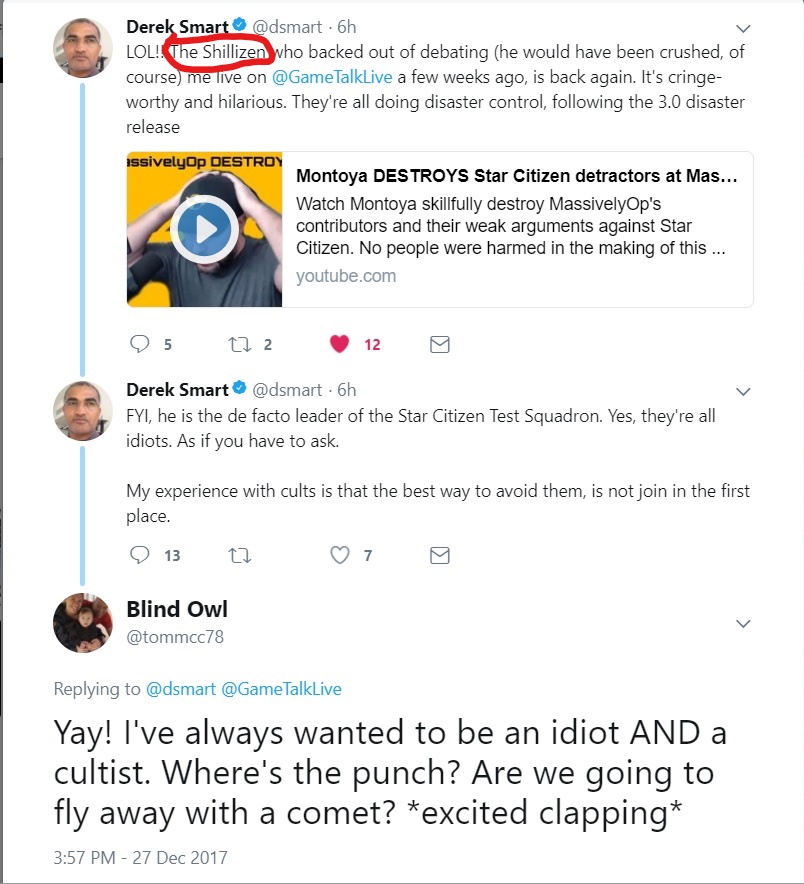Open the 3:57 PM - 27 Dec 2017 timestamp
Screen dimensions: 804x884
pos(141,857)
